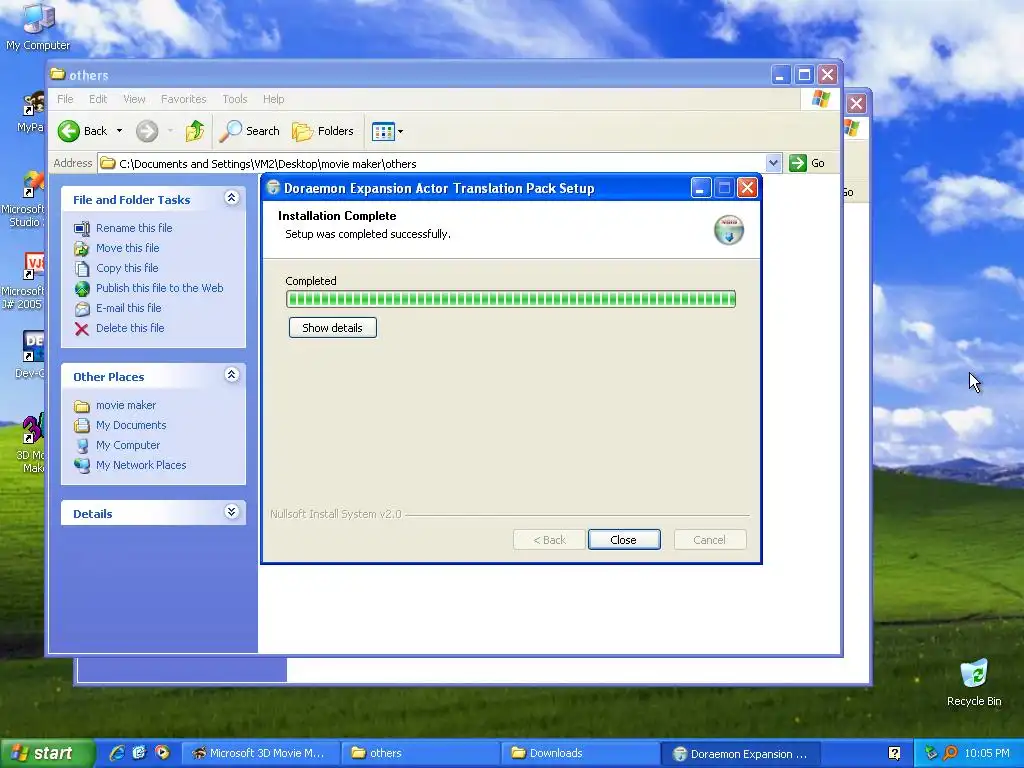
Task: Switch to Doraemon Expansion taskbar button
Action: tap(741, 754)
